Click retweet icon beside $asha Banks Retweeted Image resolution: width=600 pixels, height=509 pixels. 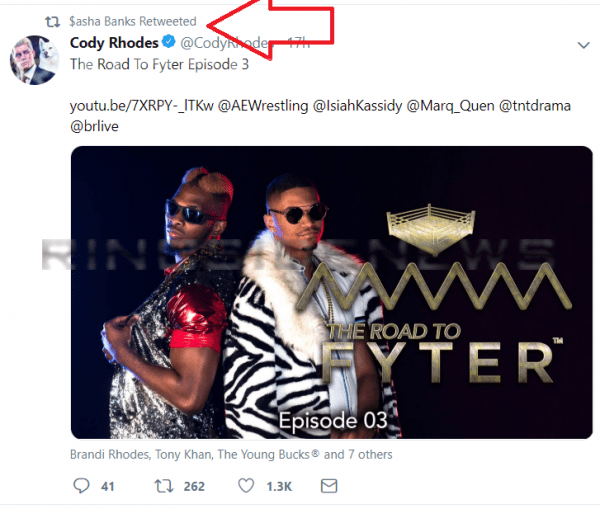(53, 21)
